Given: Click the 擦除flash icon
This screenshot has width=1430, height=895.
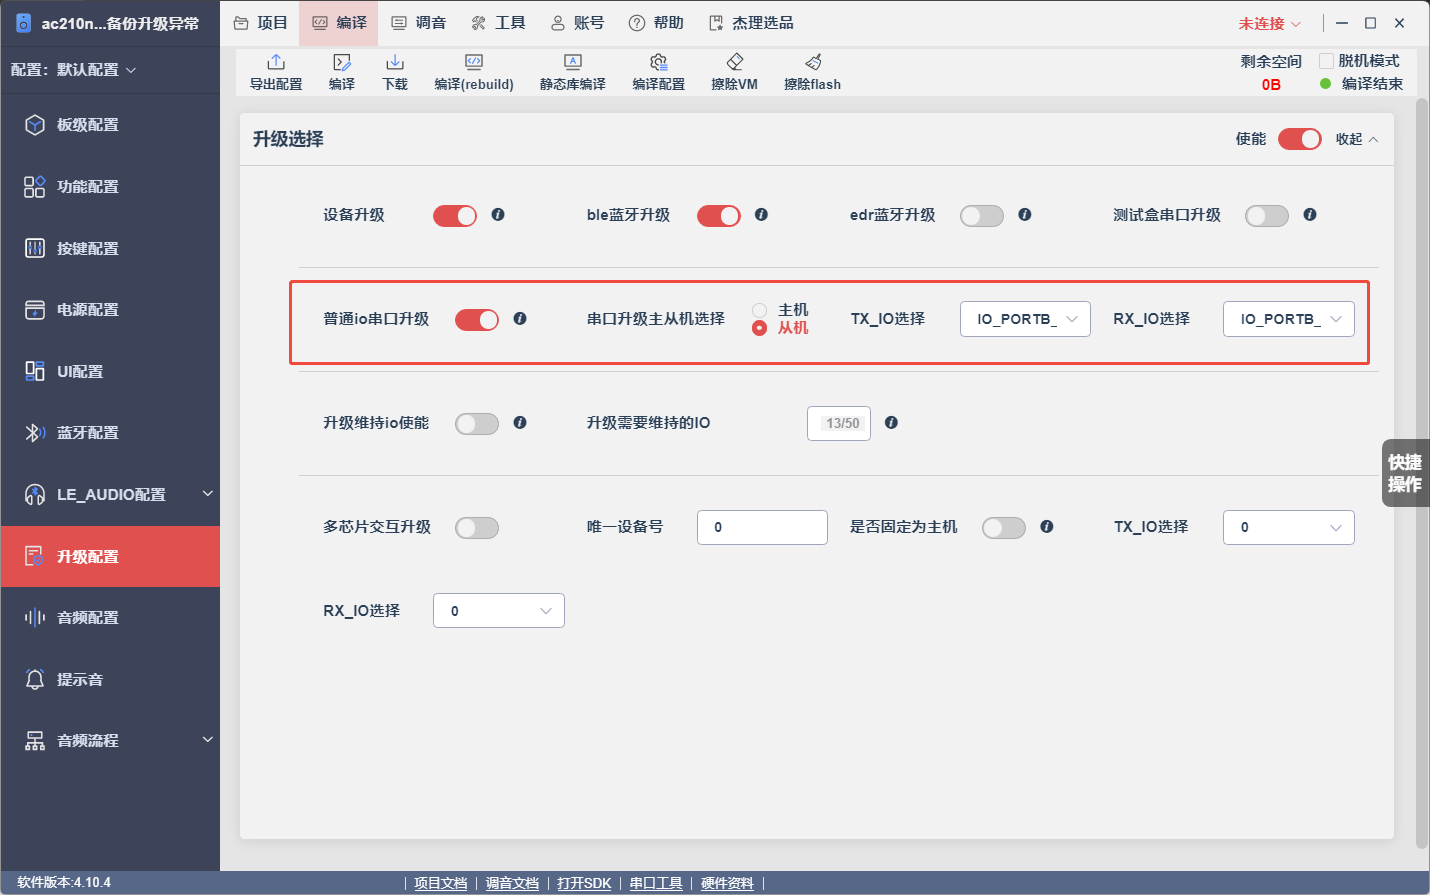Looking at the screenshot, I should [x=813, y=62].
